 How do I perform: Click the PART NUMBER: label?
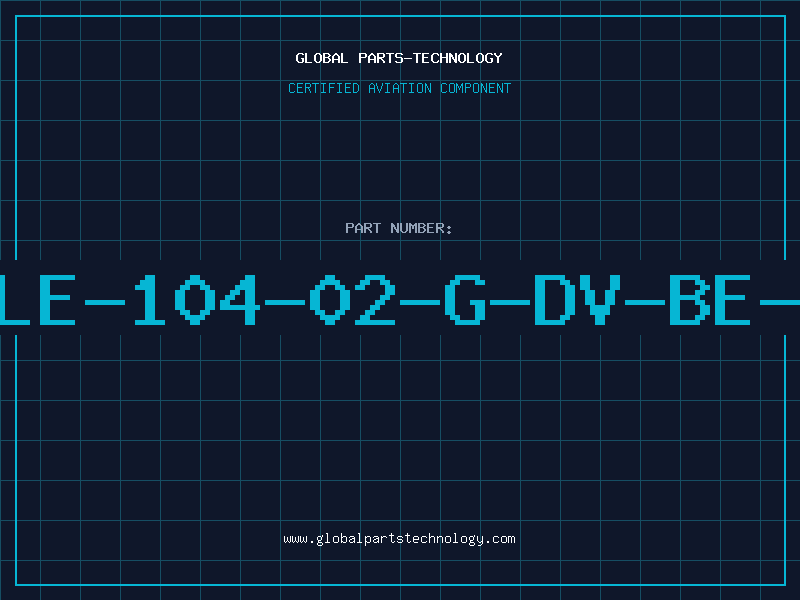click(x=398, y=228)
